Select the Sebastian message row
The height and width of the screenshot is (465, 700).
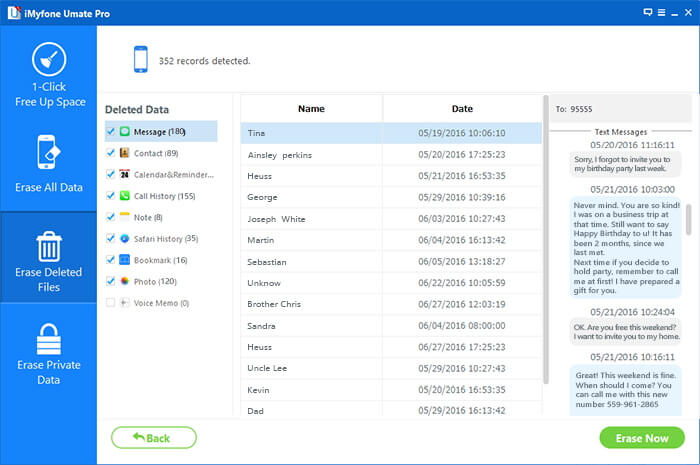[391, 262]
